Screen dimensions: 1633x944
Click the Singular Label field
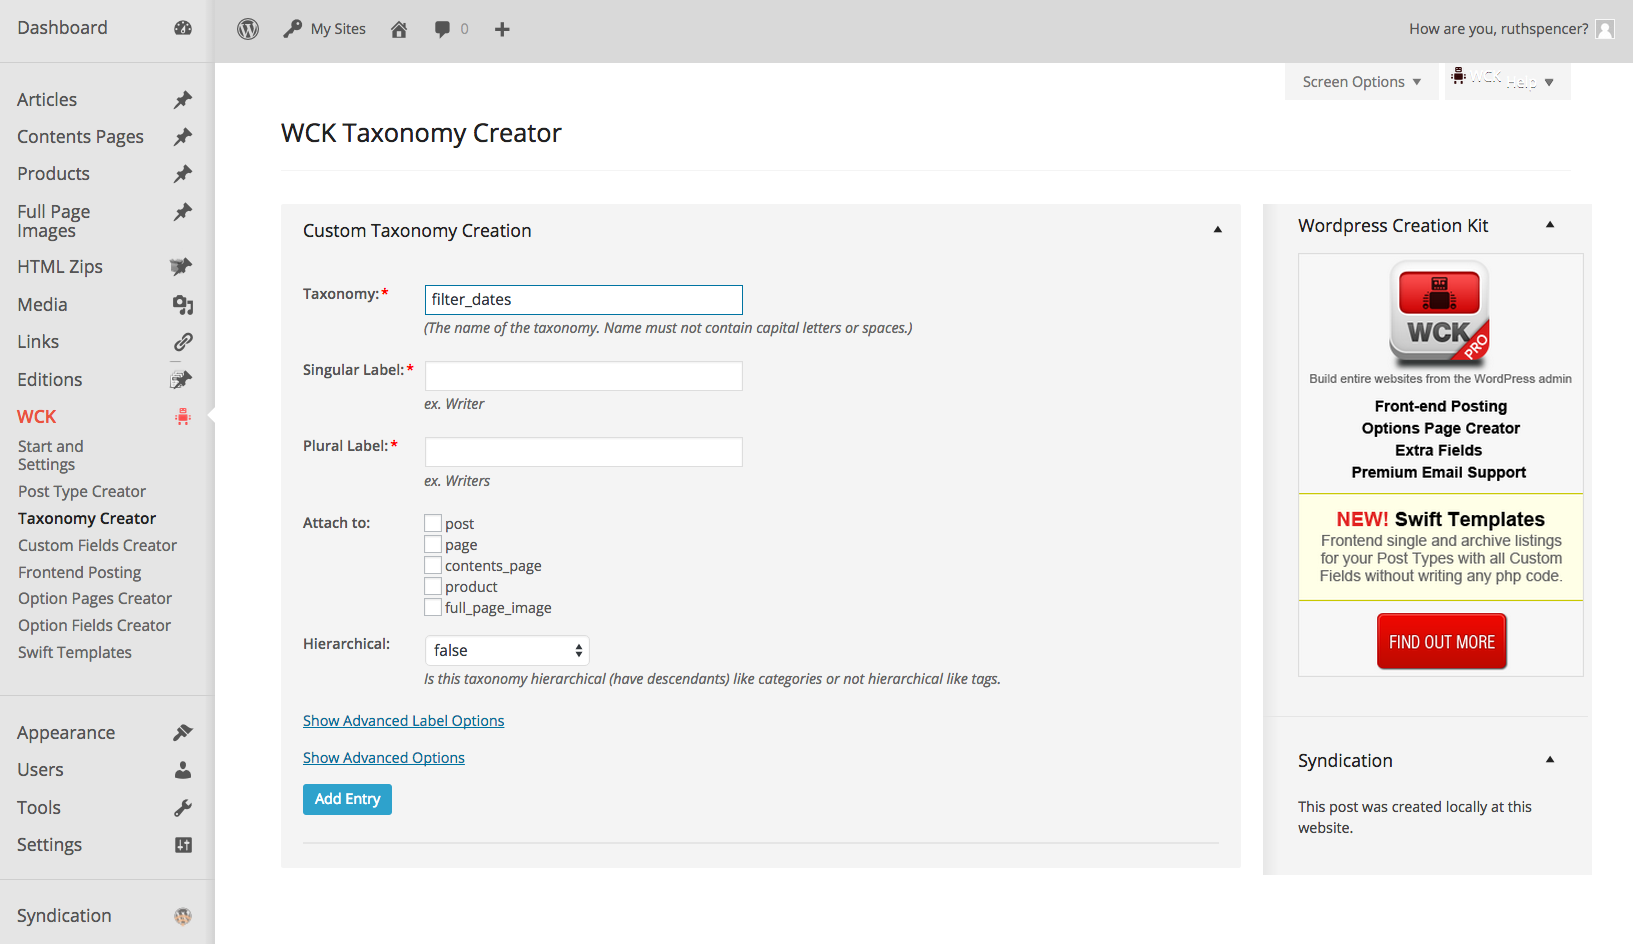[584, 376]
